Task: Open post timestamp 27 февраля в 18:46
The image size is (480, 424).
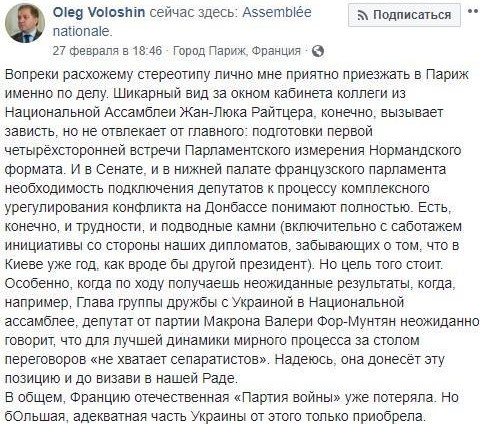Action: [107, 51]
